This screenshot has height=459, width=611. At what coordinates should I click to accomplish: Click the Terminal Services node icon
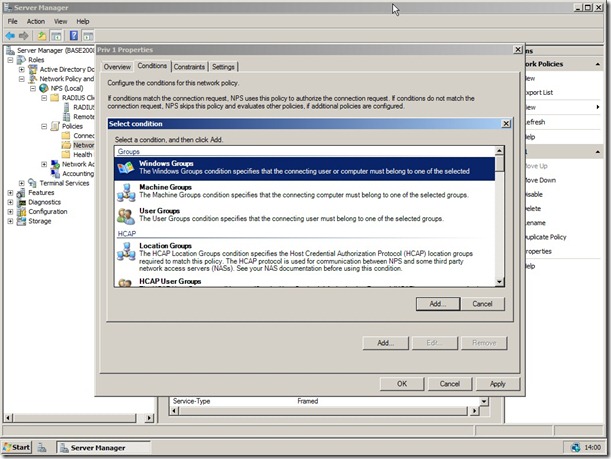(x=32, y=183)
